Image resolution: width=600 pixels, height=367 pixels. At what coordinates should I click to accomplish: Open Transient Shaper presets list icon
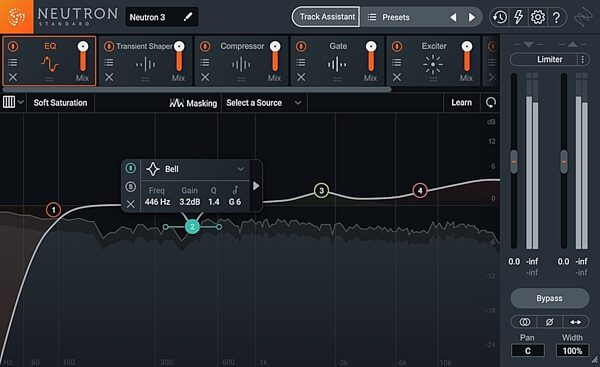(x=109, y=62)
